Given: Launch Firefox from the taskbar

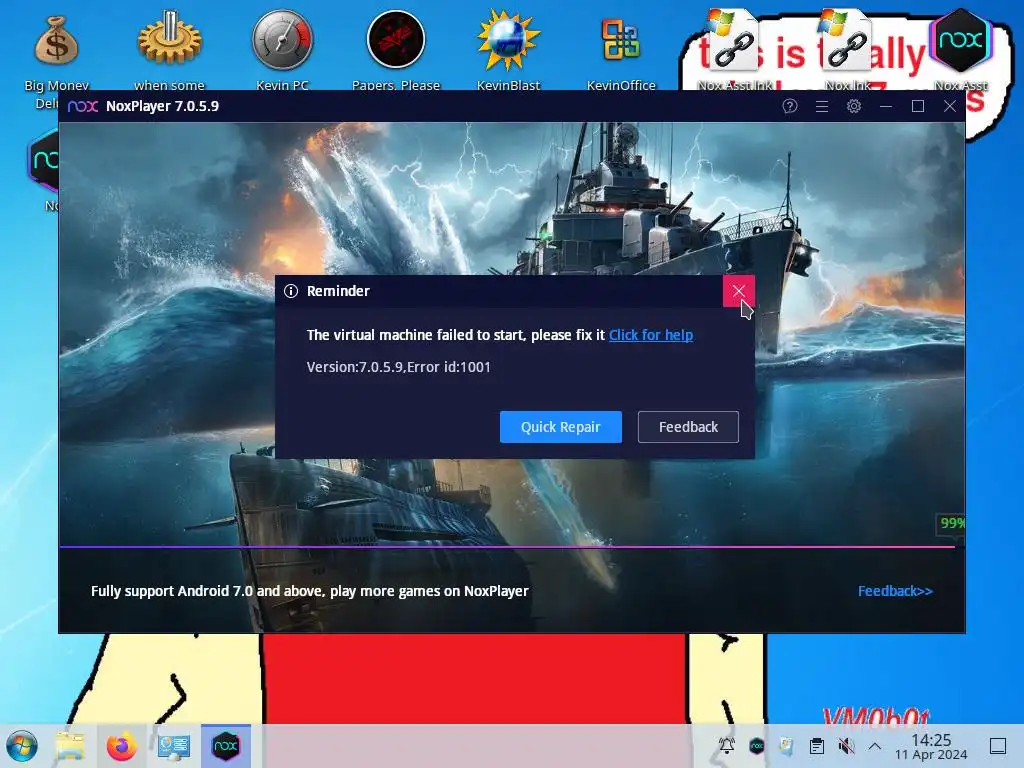Looking at the screenshot, I should [x=121, y=746].
